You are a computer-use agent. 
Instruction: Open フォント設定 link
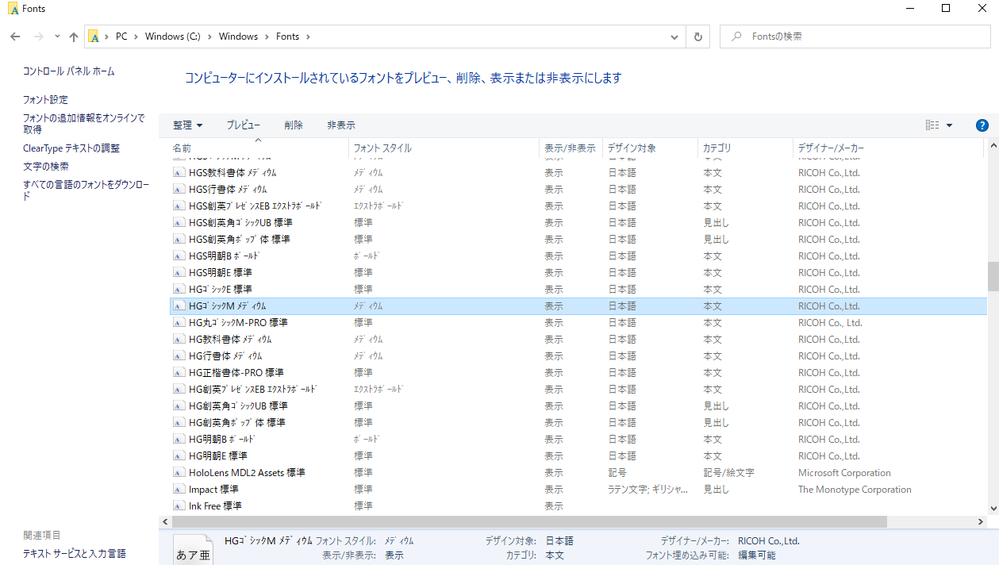pos(45,100)
